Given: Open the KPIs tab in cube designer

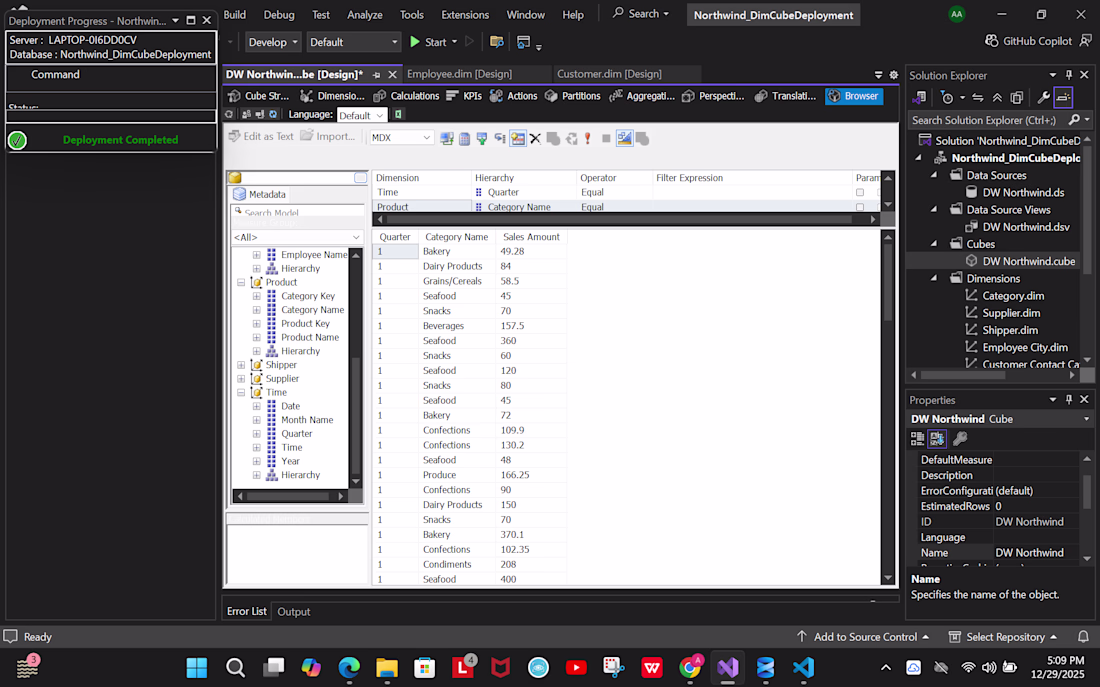Looking at the screenshot, I should click(x=464, y=96).
